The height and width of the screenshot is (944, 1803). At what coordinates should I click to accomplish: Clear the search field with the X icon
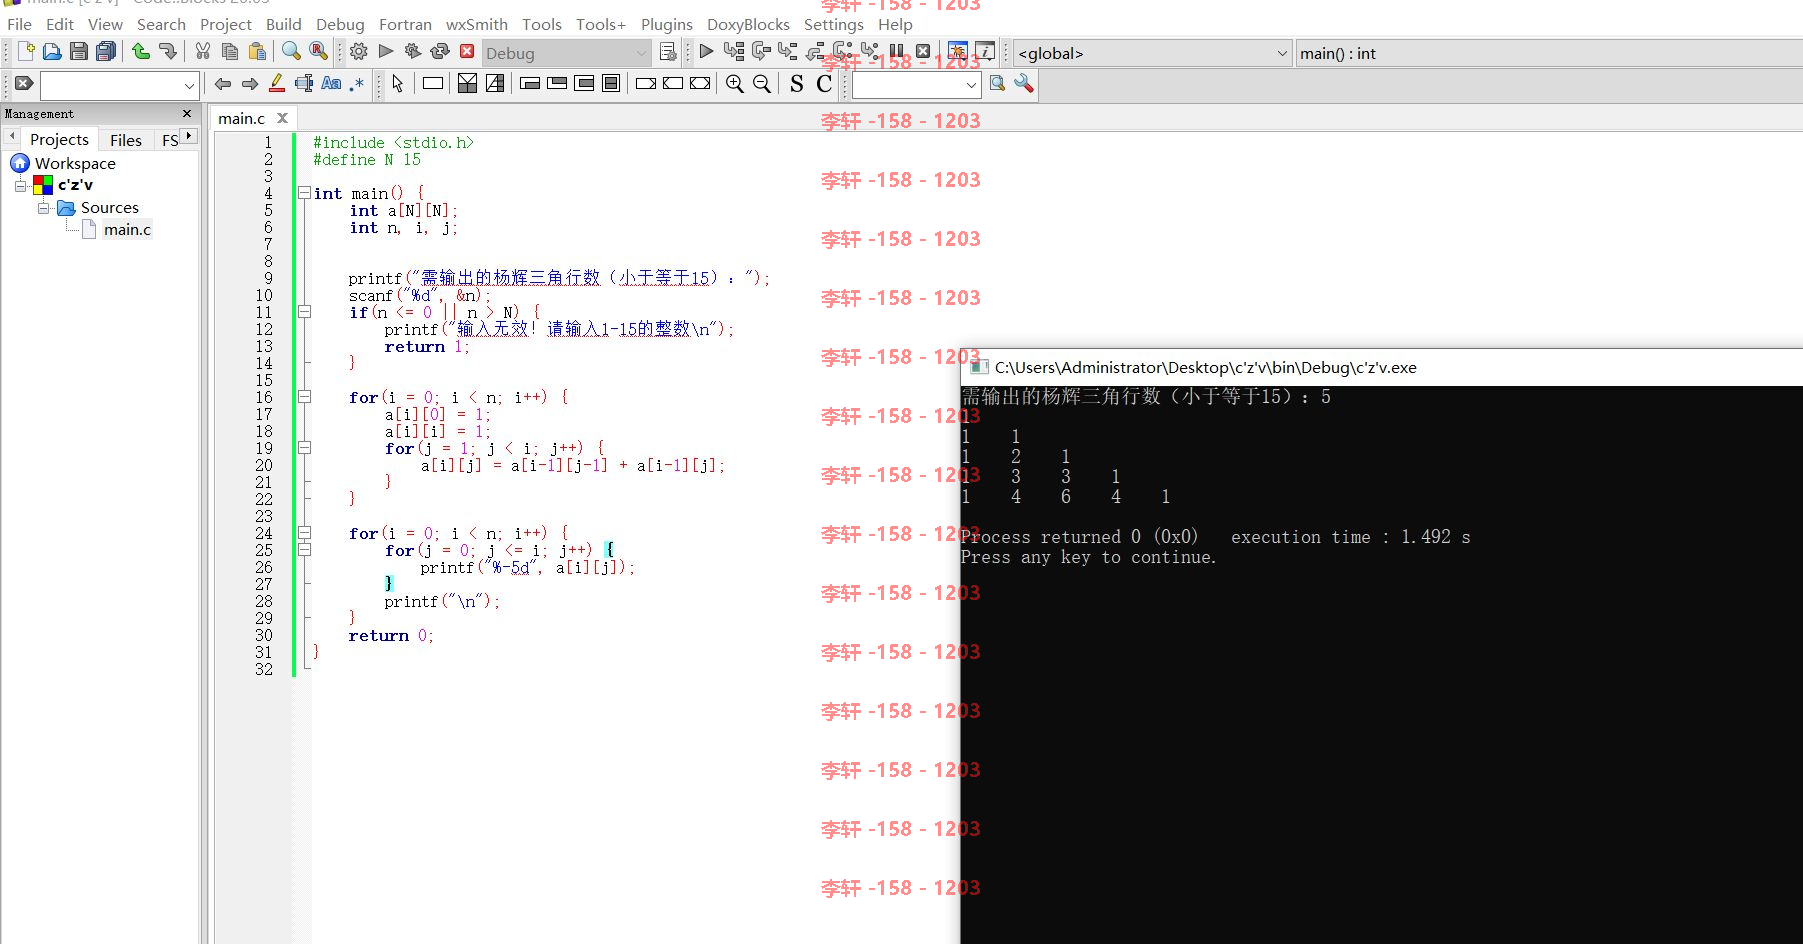click(x=24, y=84)
